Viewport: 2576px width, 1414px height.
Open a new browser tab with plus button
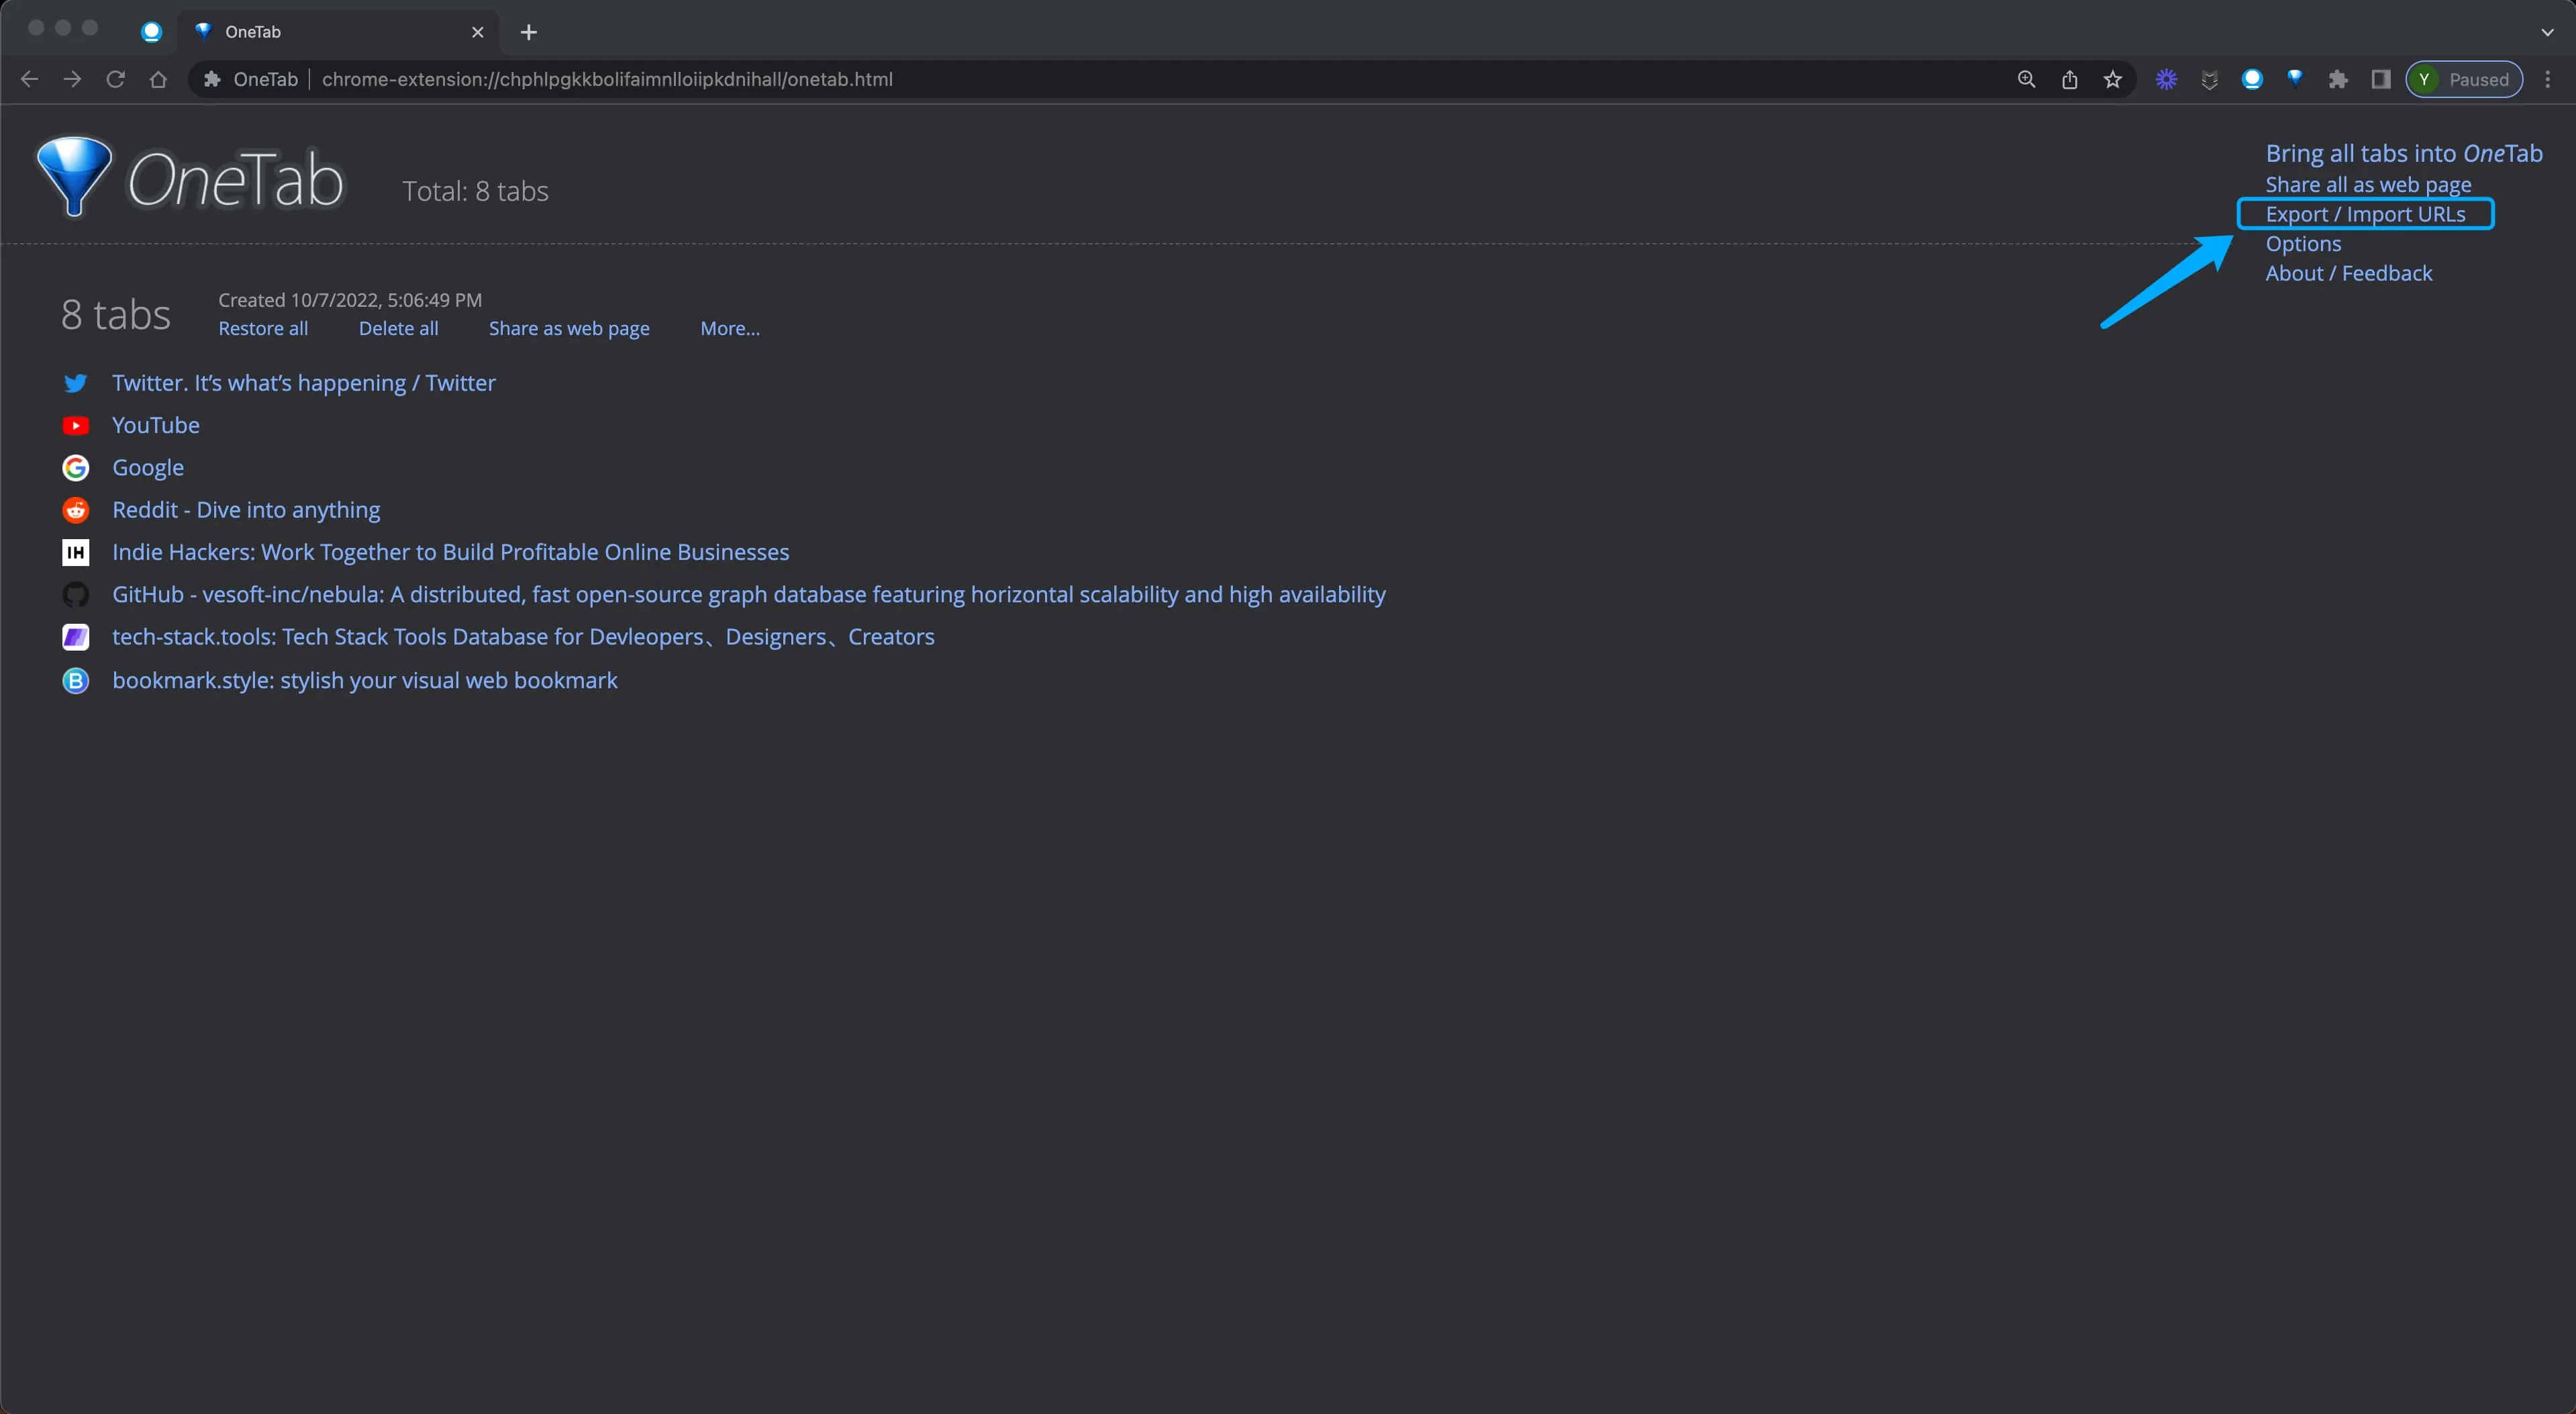528,32
